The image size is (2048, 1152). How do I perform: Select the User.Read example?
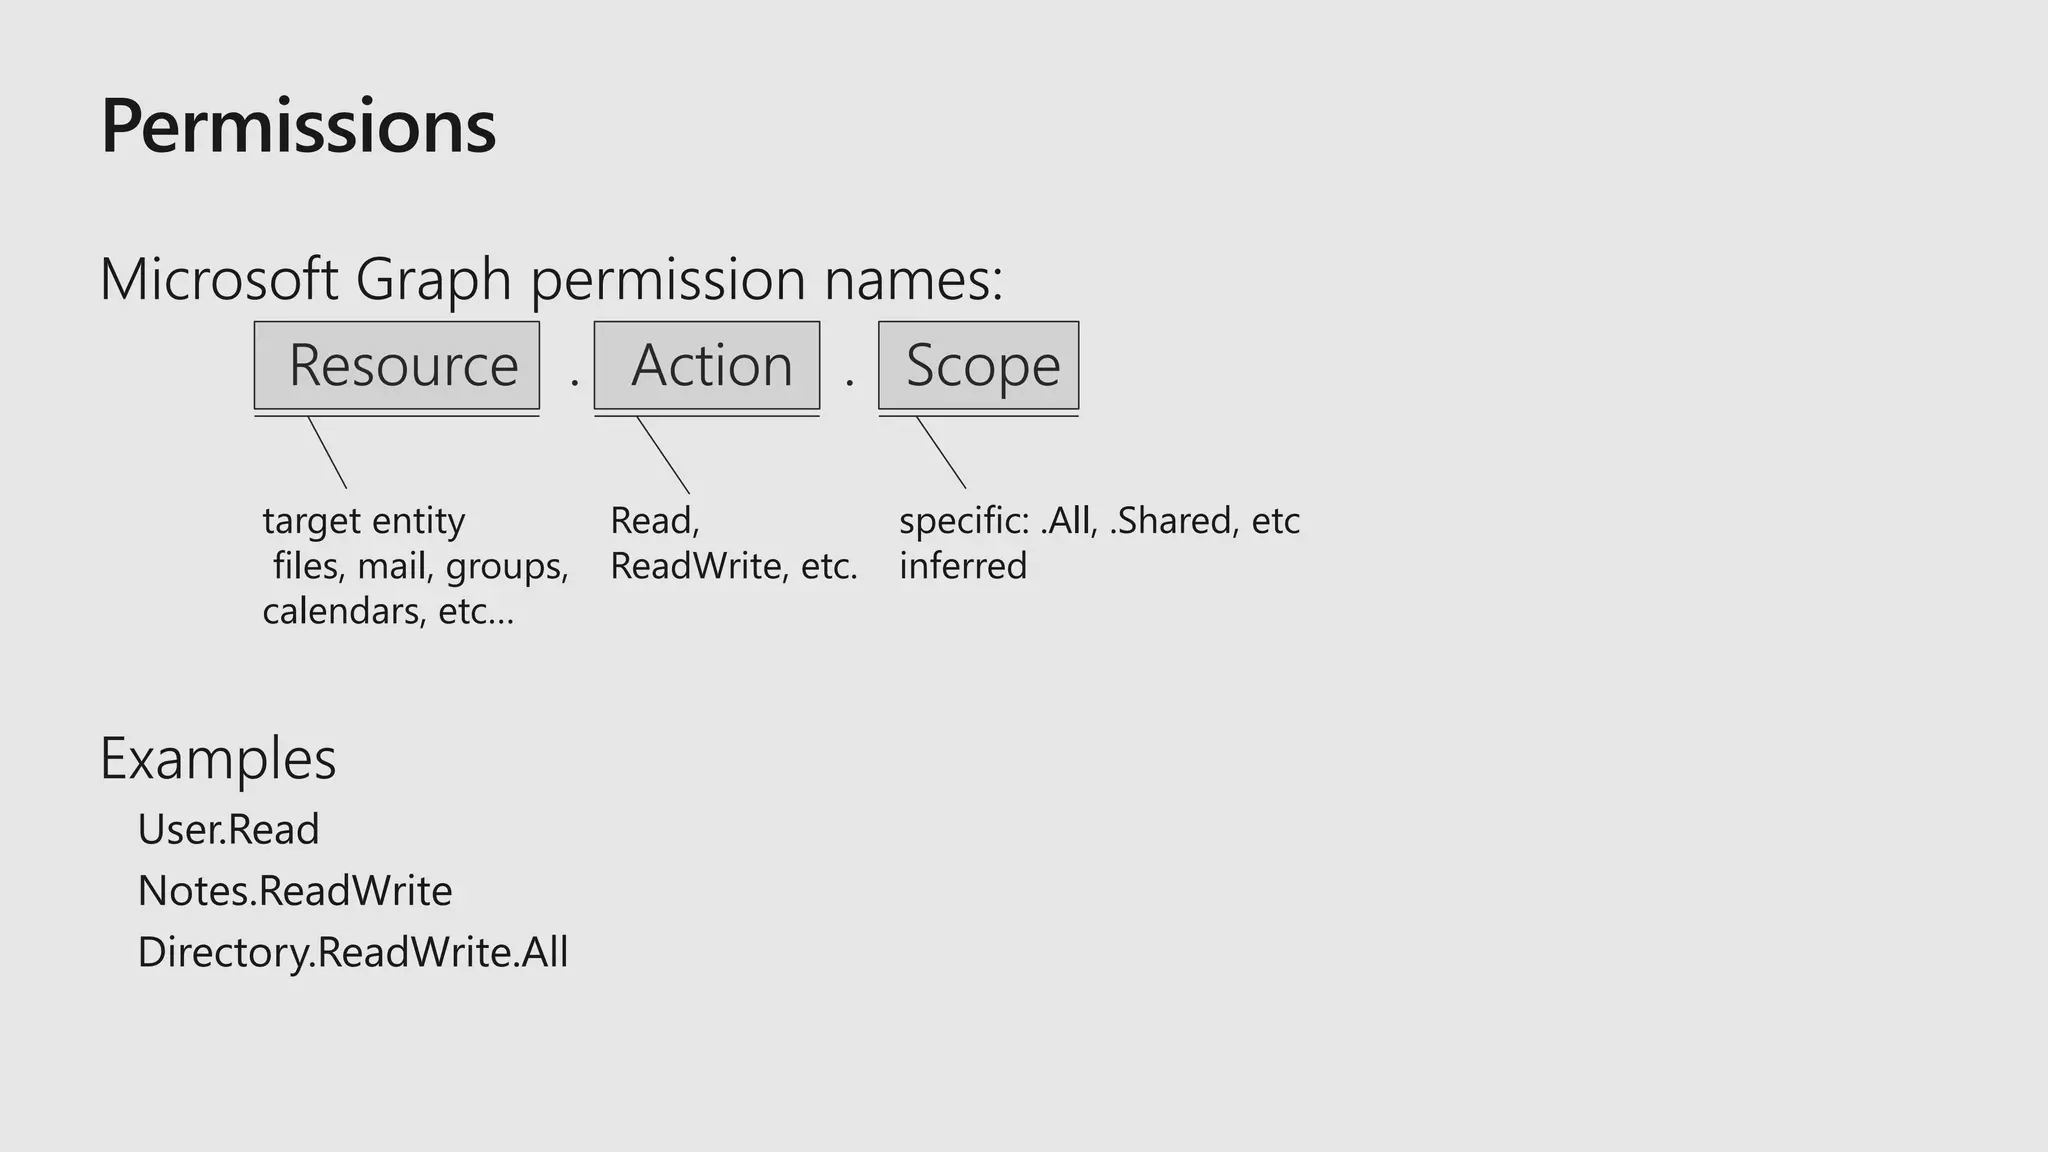pos(228,830)
